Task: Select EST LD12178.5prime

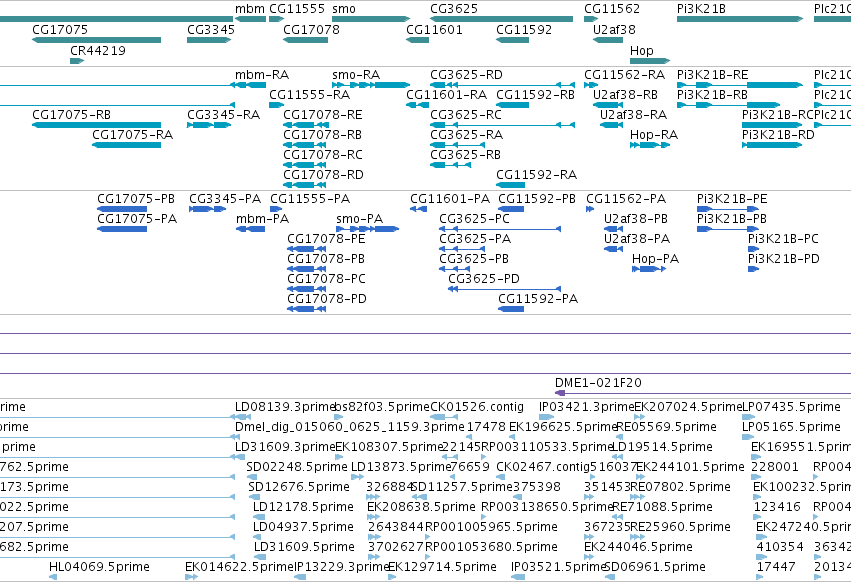Action: point(261,517)
